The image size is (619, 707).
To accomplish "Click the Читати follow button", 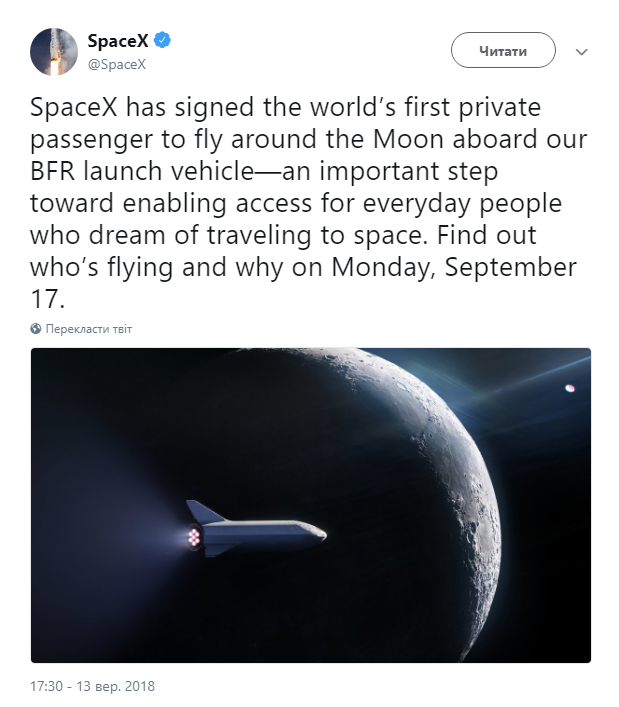I will click(503, 50).
